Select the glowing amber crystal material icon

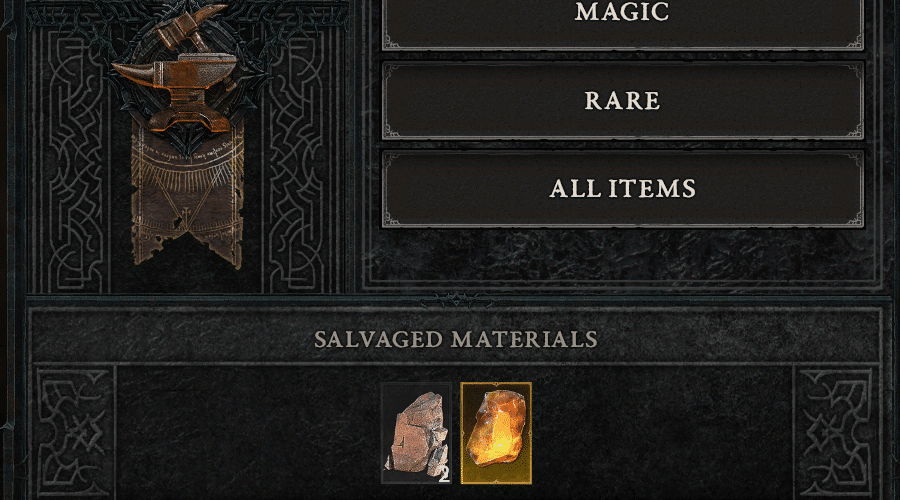pyautogui.click(x=496, y=433)
